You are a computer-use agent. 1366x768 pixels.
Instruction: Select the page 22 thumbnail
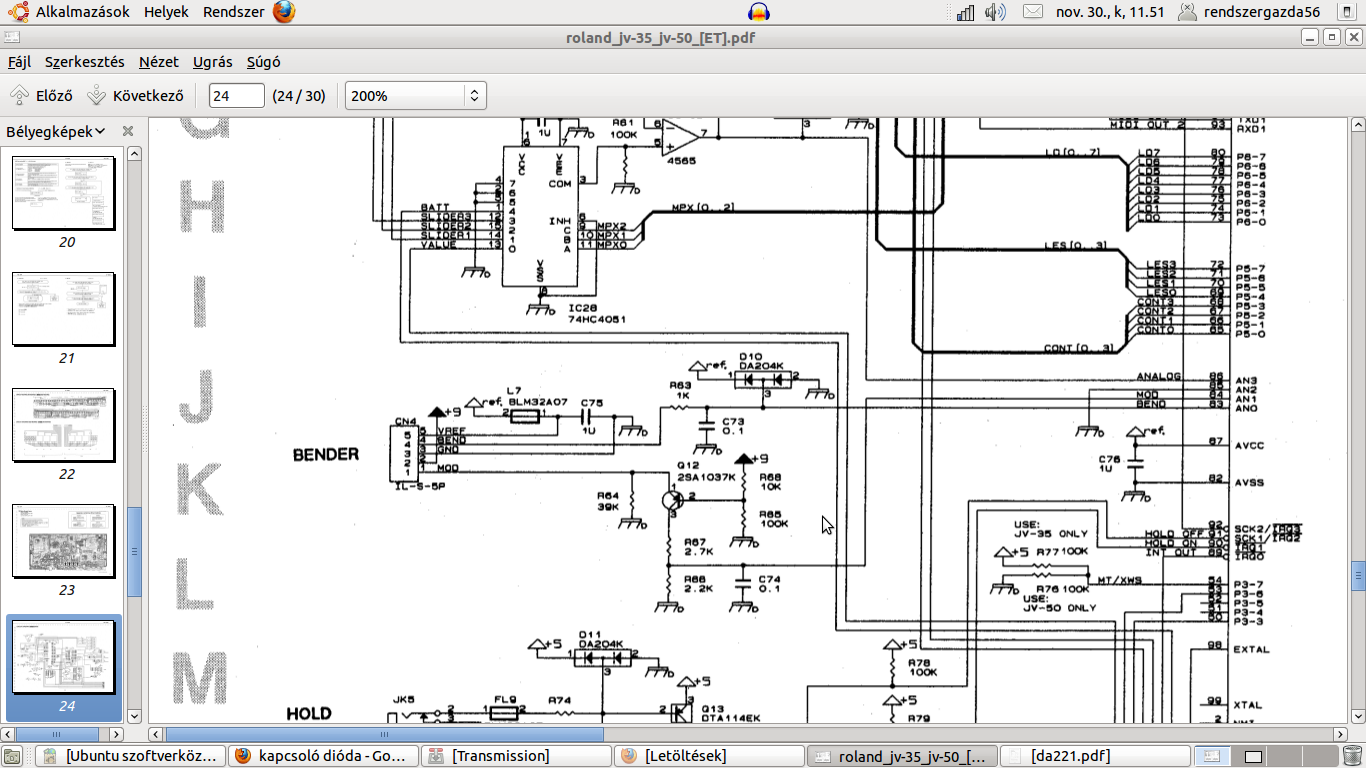64,425
